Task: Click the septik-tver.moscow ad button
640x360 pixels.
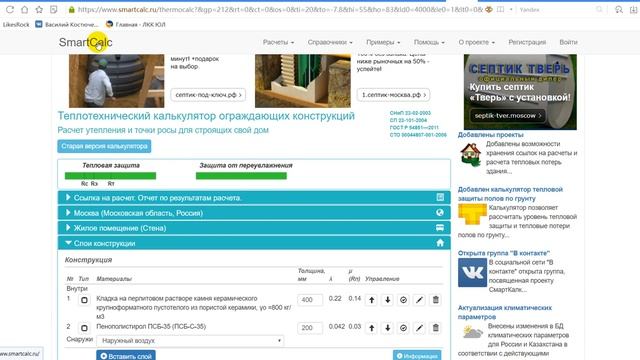Action: [x=508, y=116]
